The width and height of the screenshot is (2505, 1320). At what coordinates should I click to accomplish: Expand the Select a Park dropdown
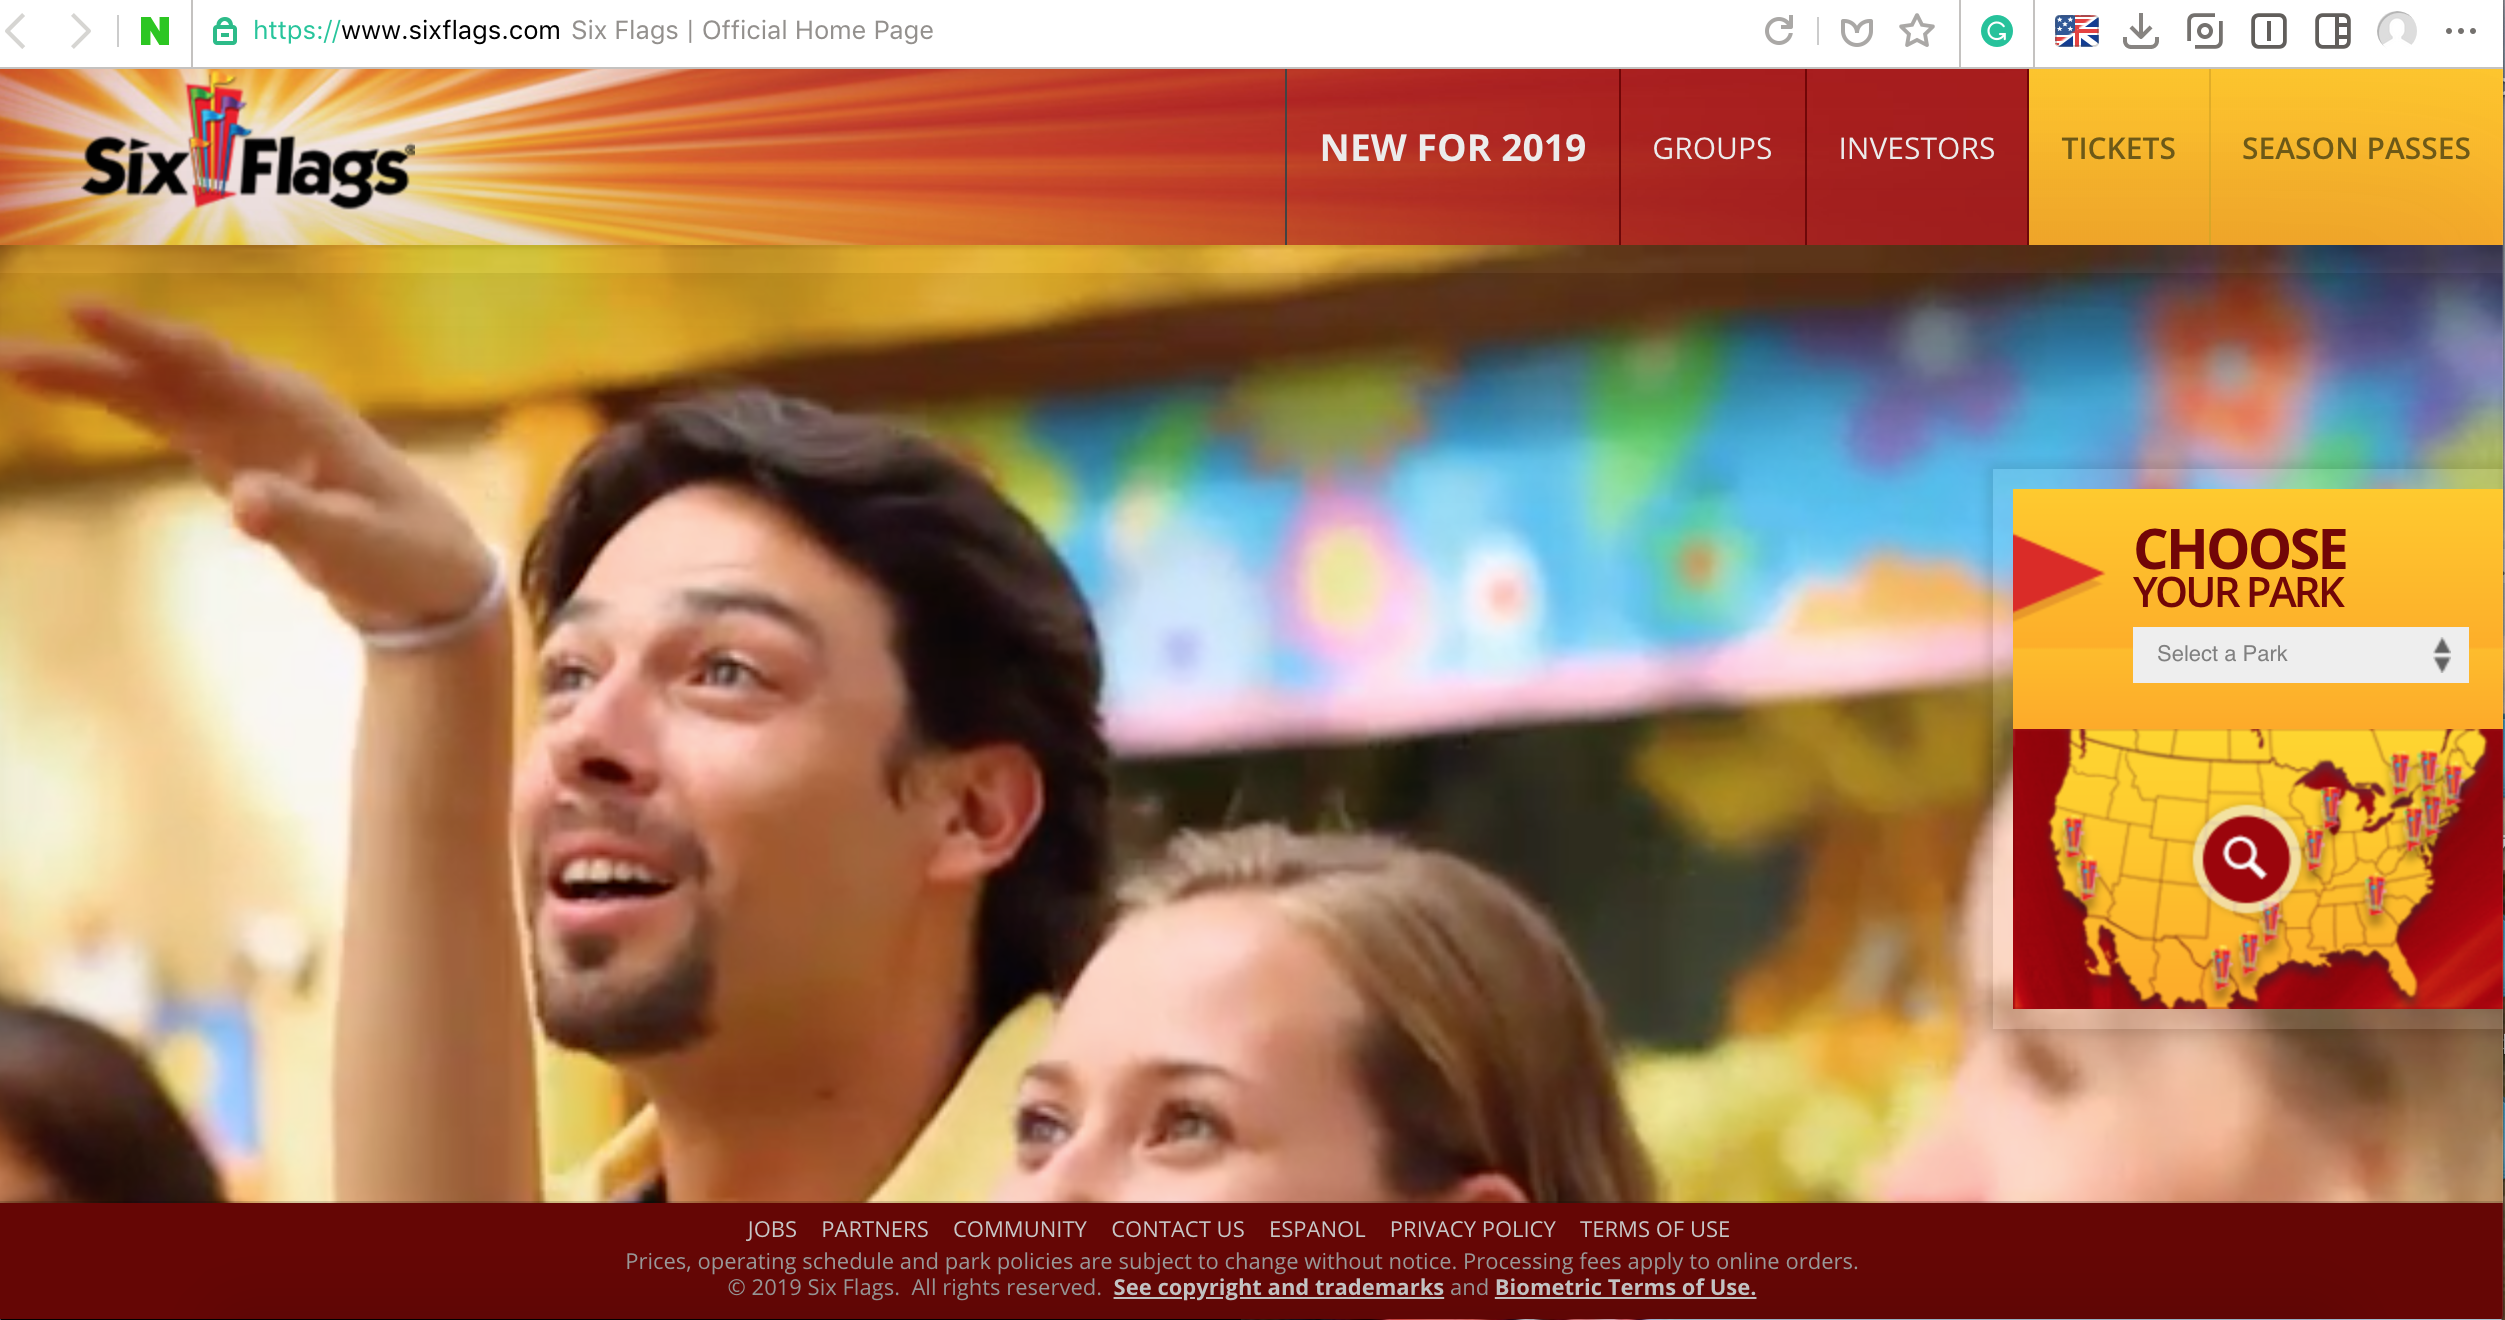(x=2300, y=654)
